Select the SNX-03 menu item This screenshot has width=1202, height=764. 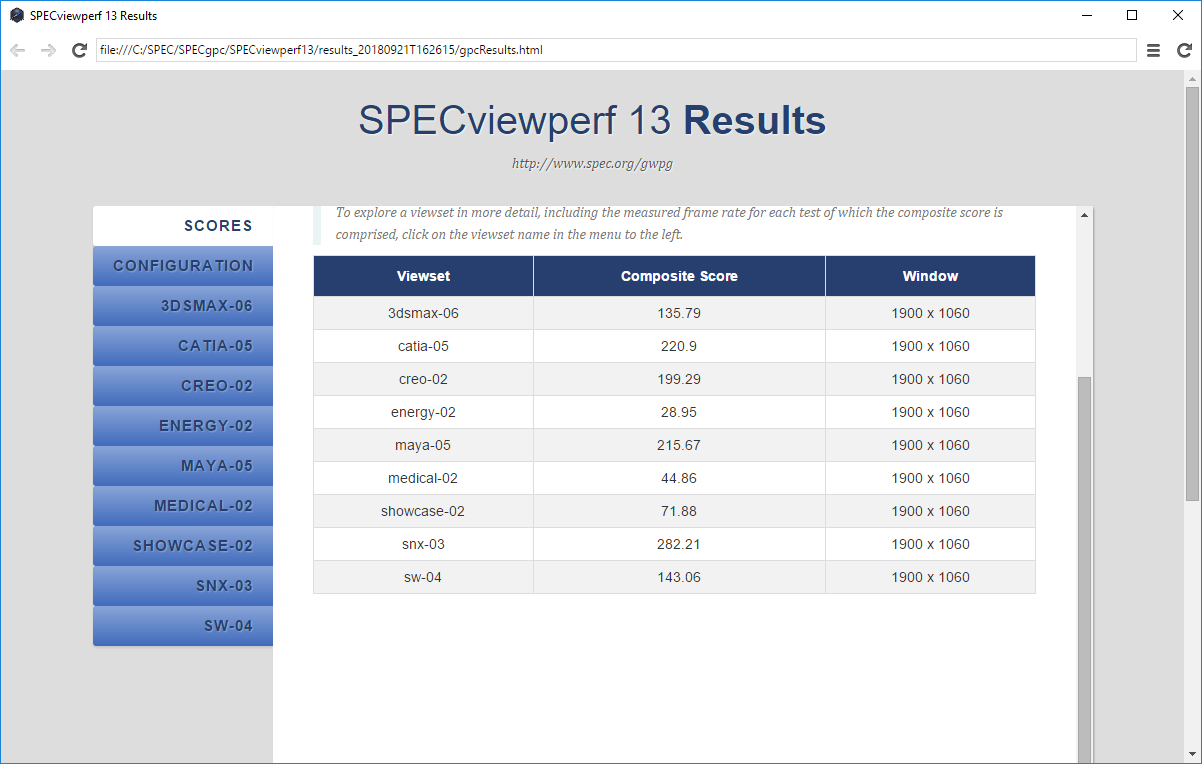pyautogui.click(x=183, y=586)
